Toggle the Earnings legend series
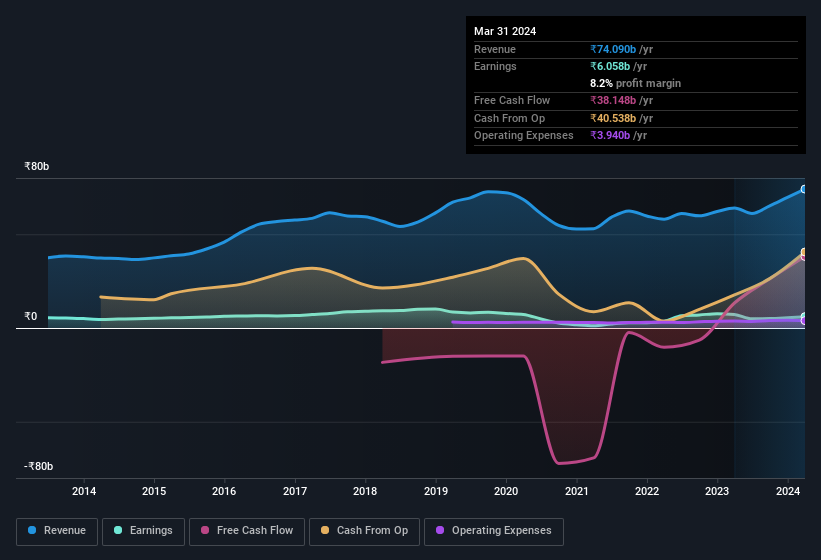 (x=143, y=531)
